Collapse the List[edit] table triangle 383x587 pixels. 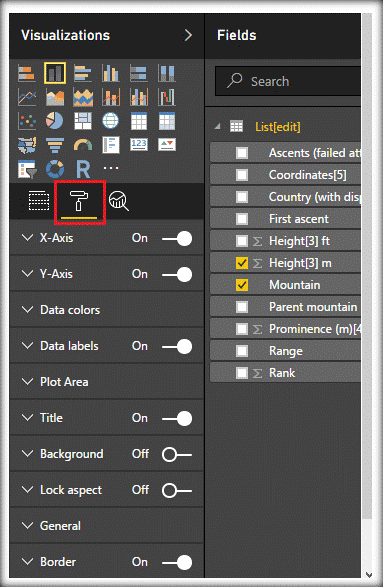point(218,127)
